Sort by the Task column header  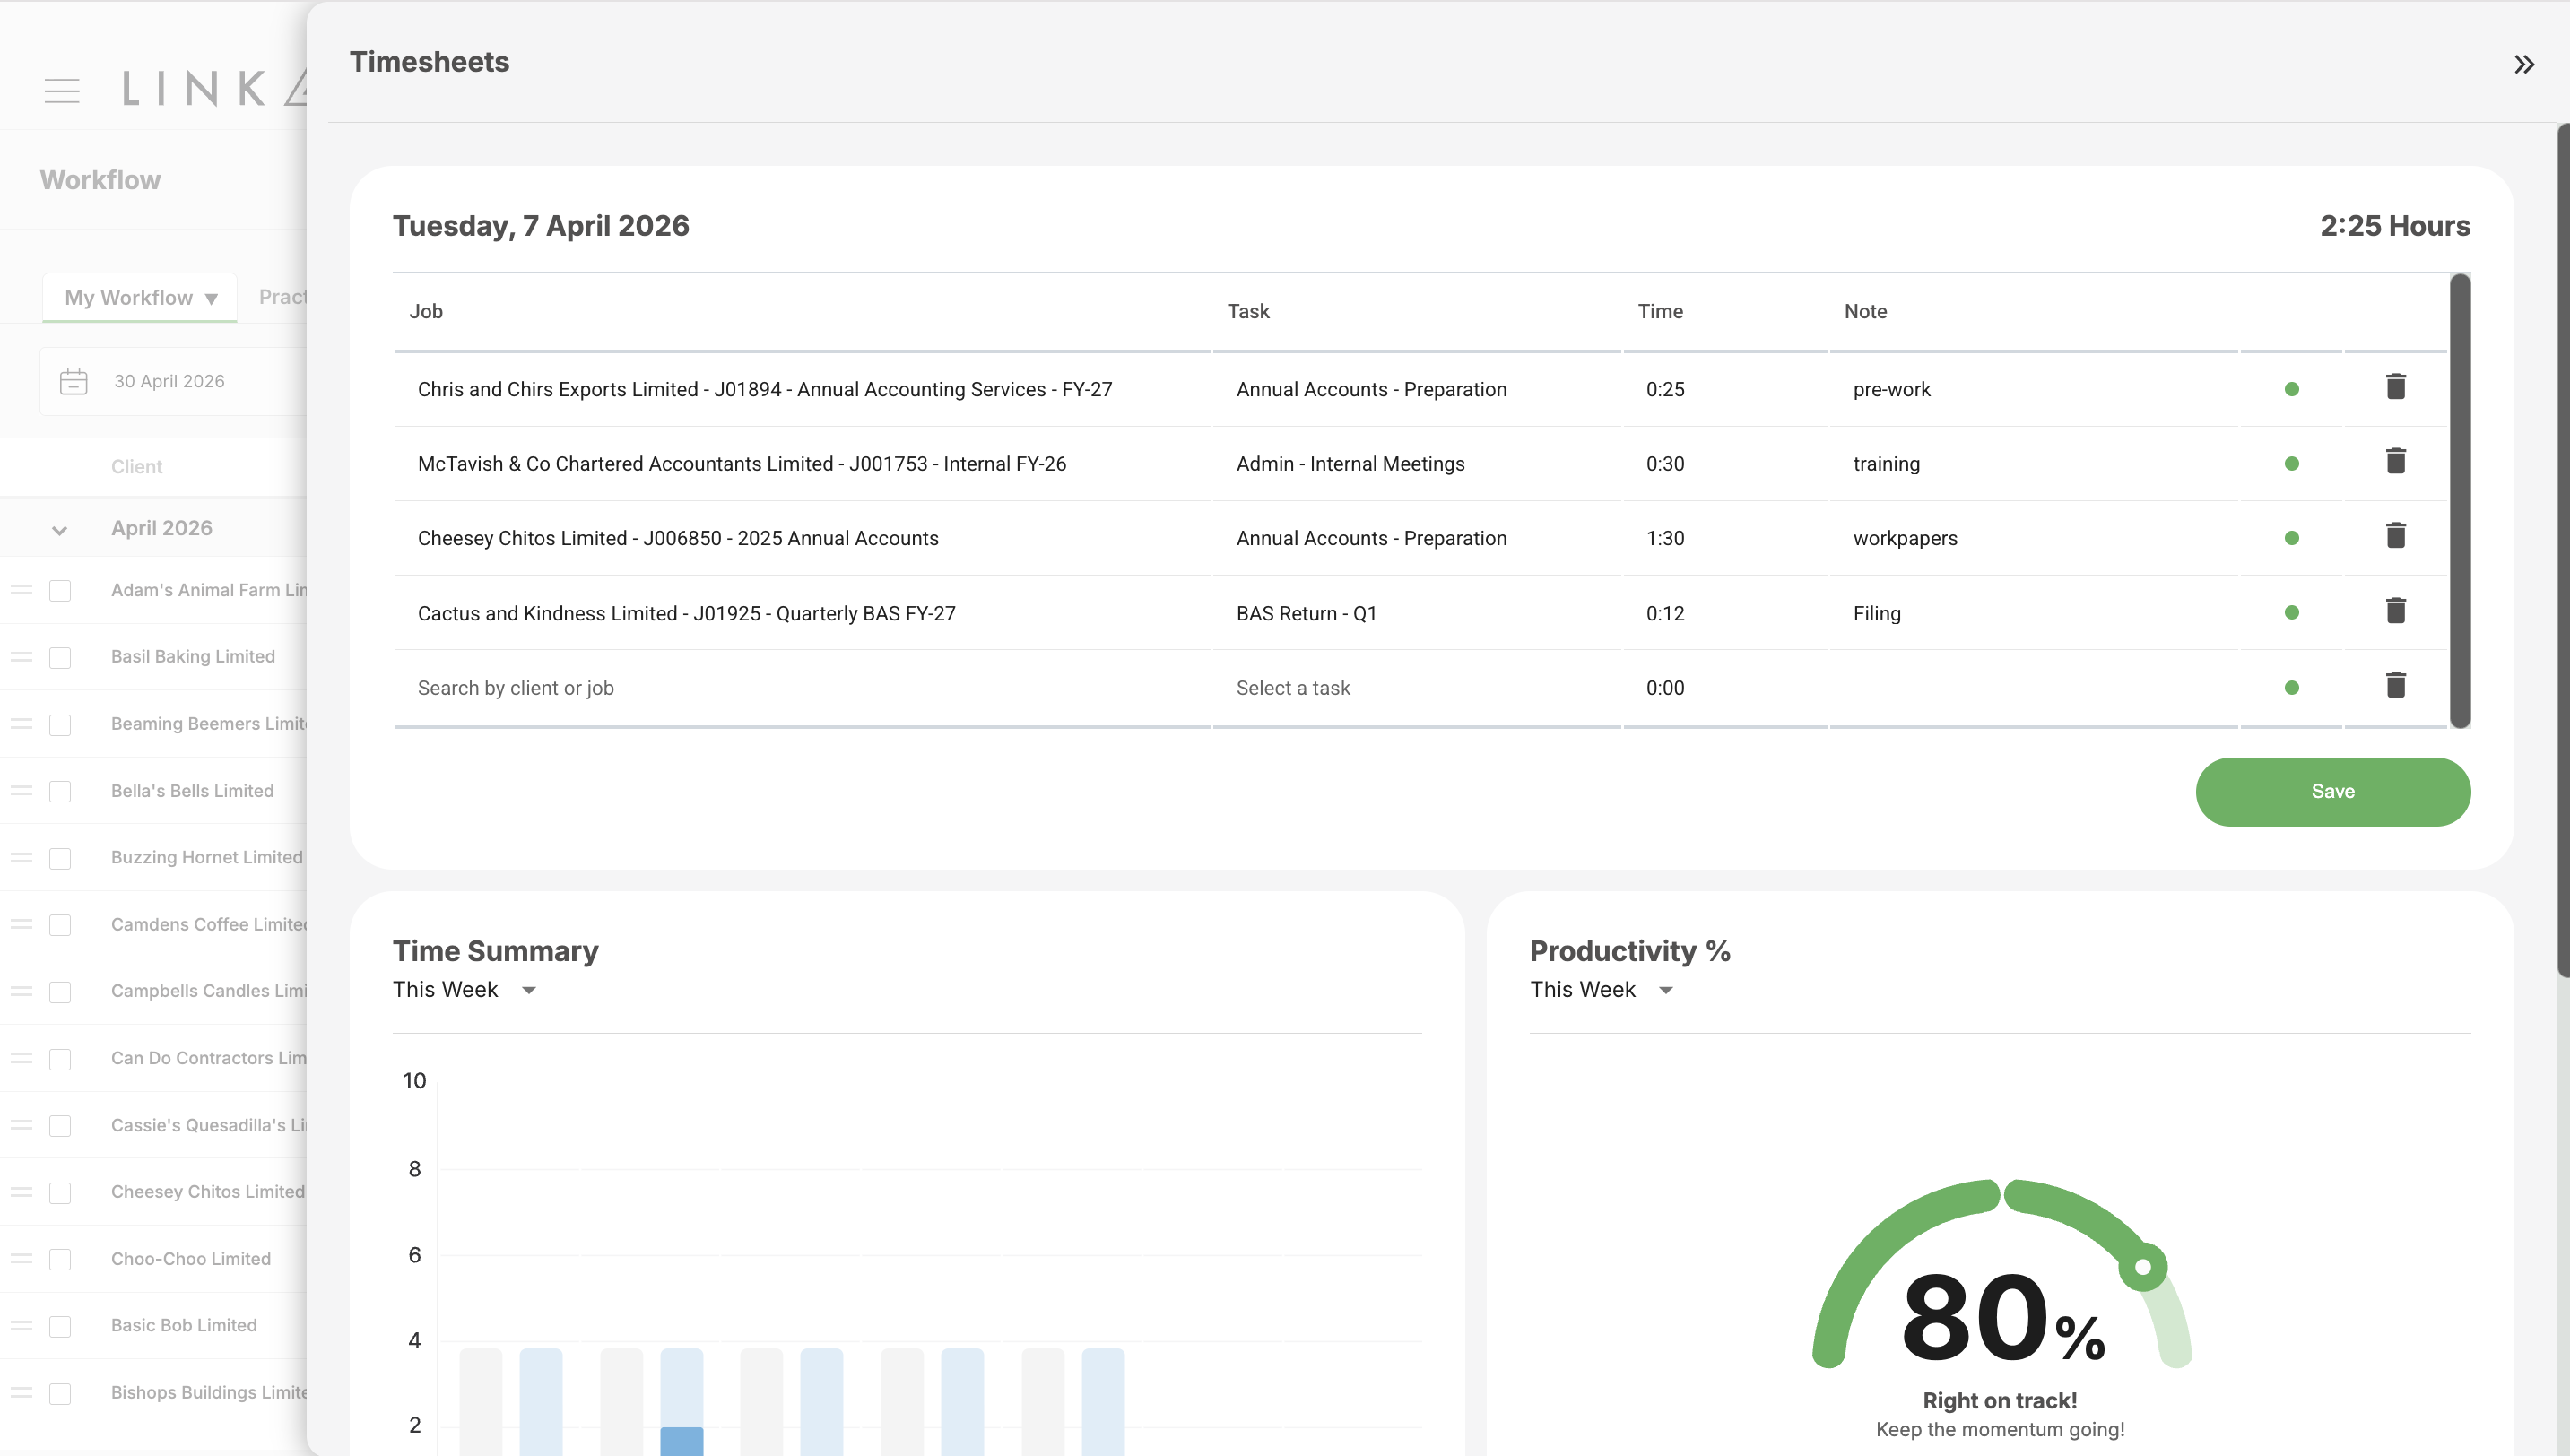(x=1248, y=311)
